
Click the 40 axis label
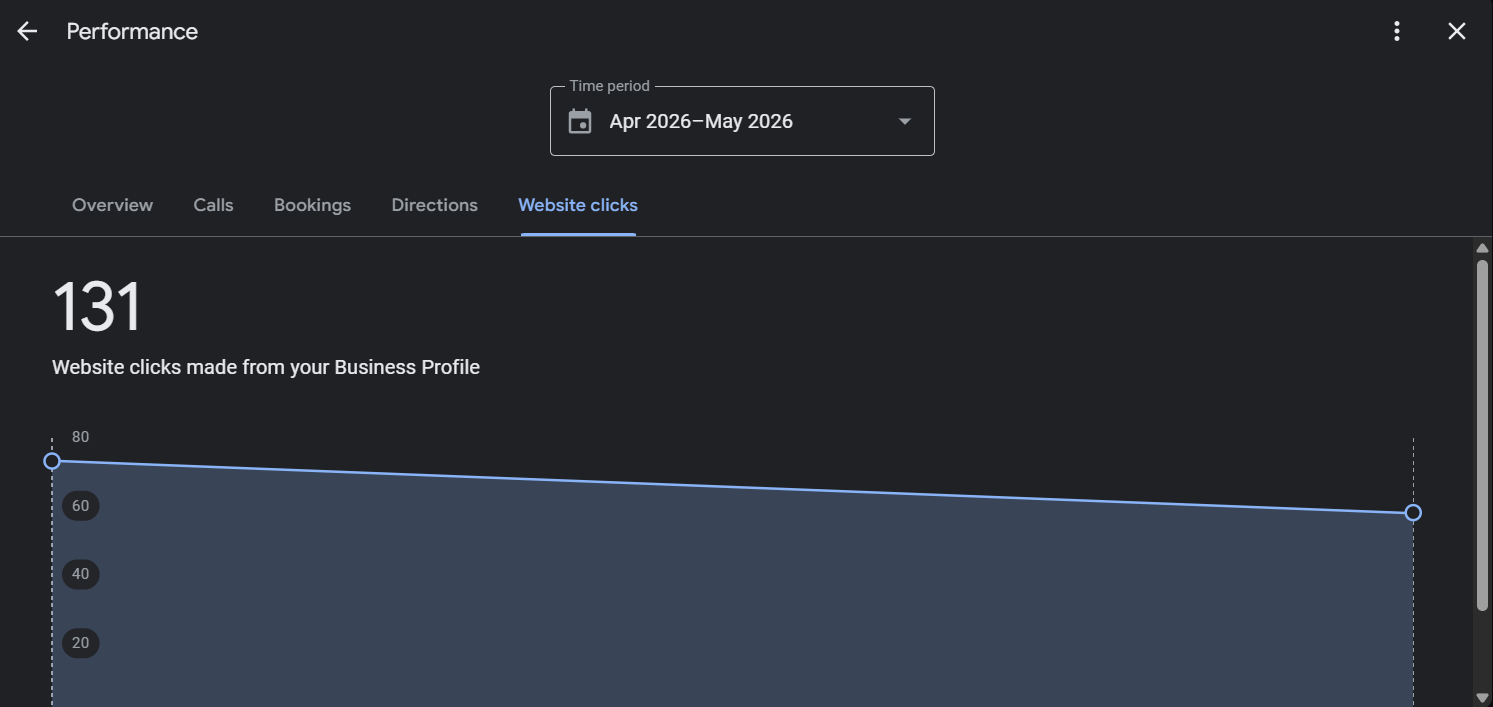[x=81, y=574]
